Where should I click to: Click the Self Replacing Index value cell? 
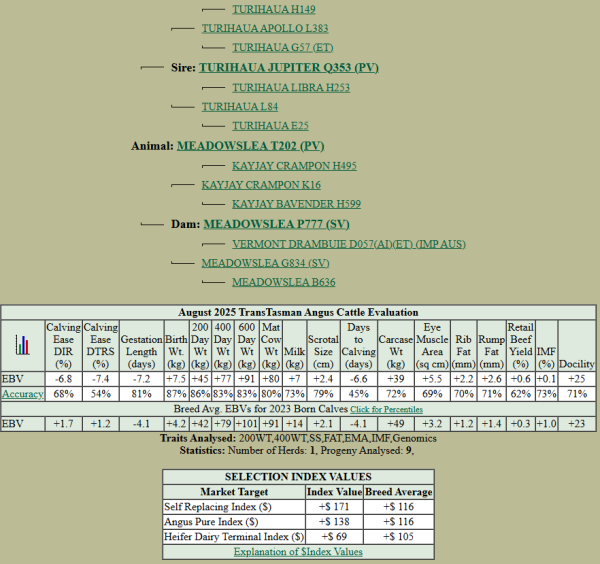pos(334,509)
